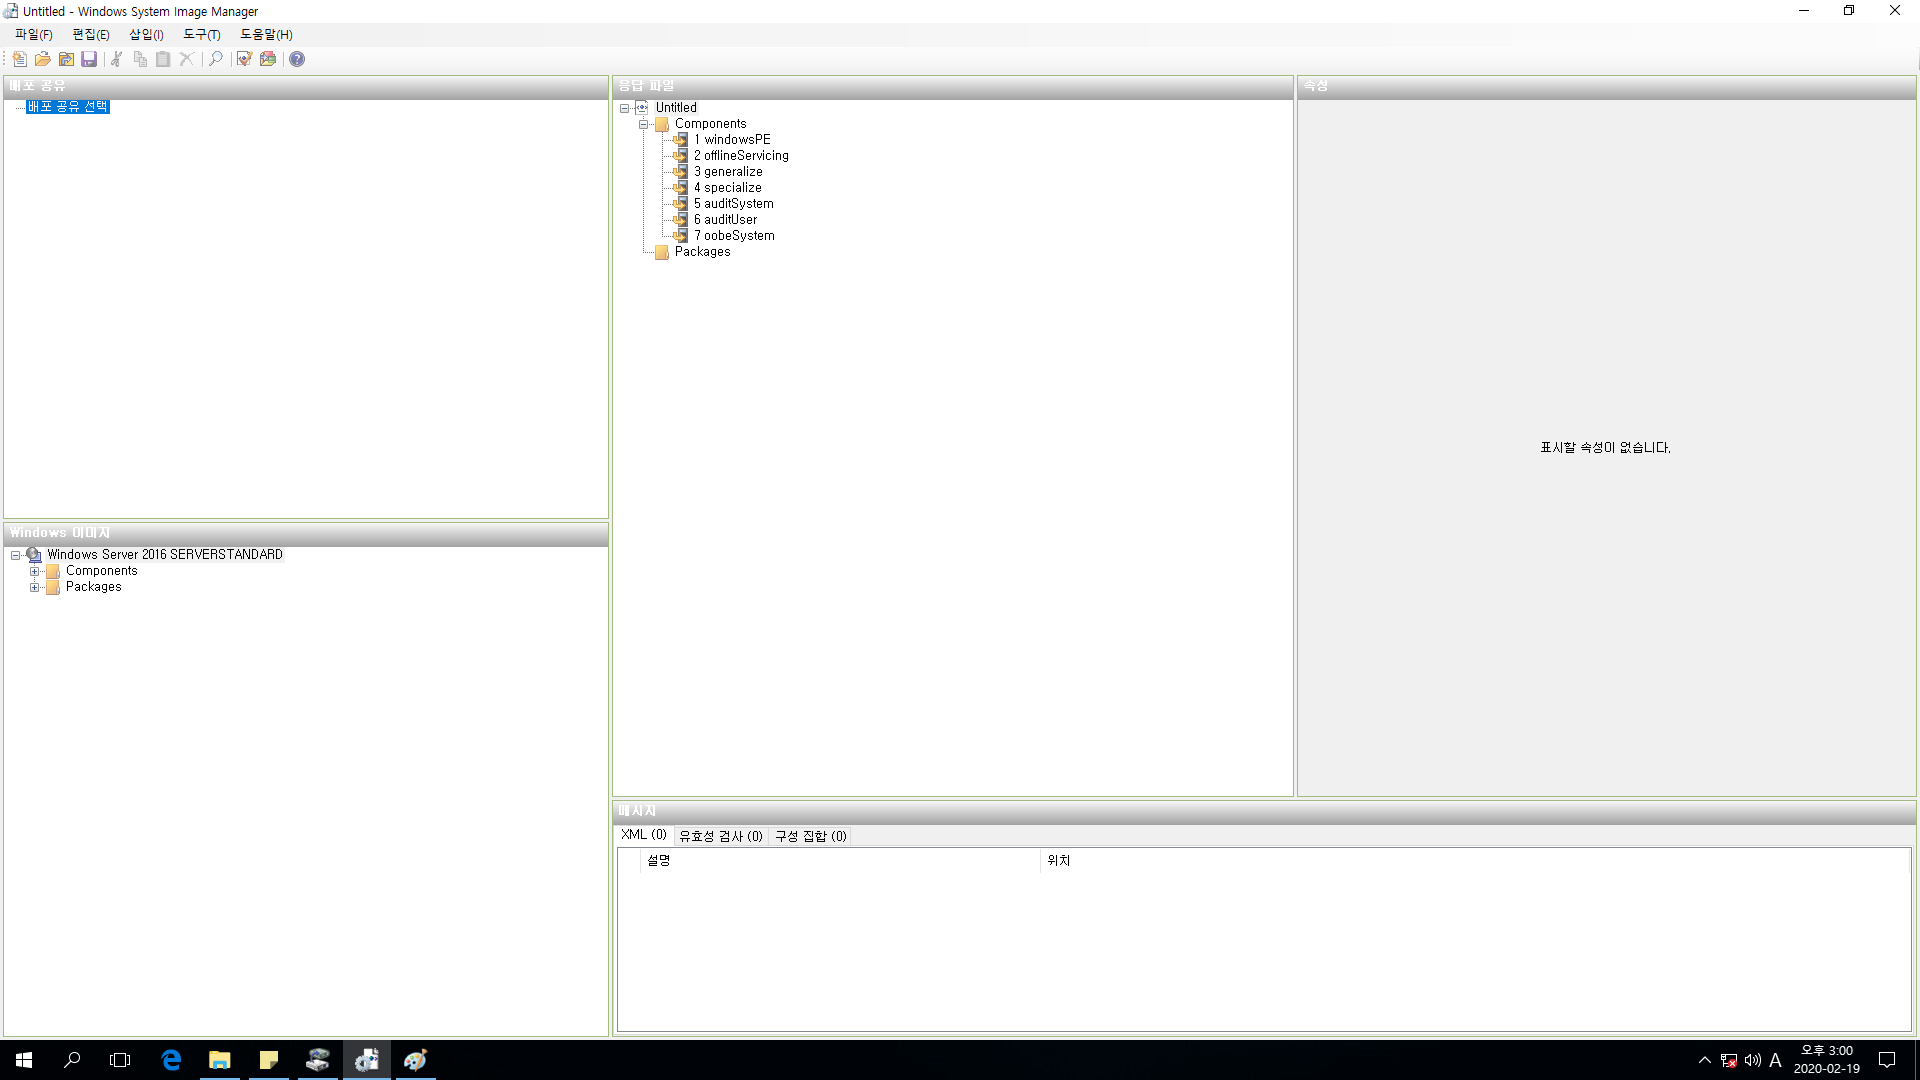Click 배포 공유 선택 in distribution share pane
1920x1080 pixels.
tap(67, 107)
